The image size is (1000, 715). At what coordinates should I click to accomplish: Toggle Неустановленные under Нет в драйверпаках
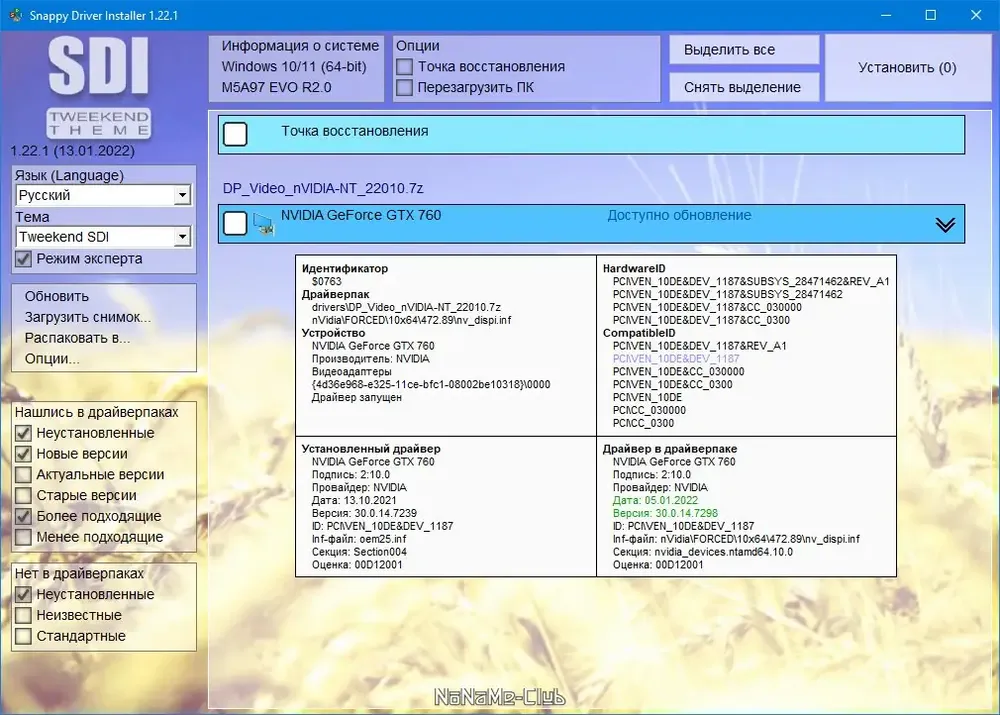tap(23, 594)
